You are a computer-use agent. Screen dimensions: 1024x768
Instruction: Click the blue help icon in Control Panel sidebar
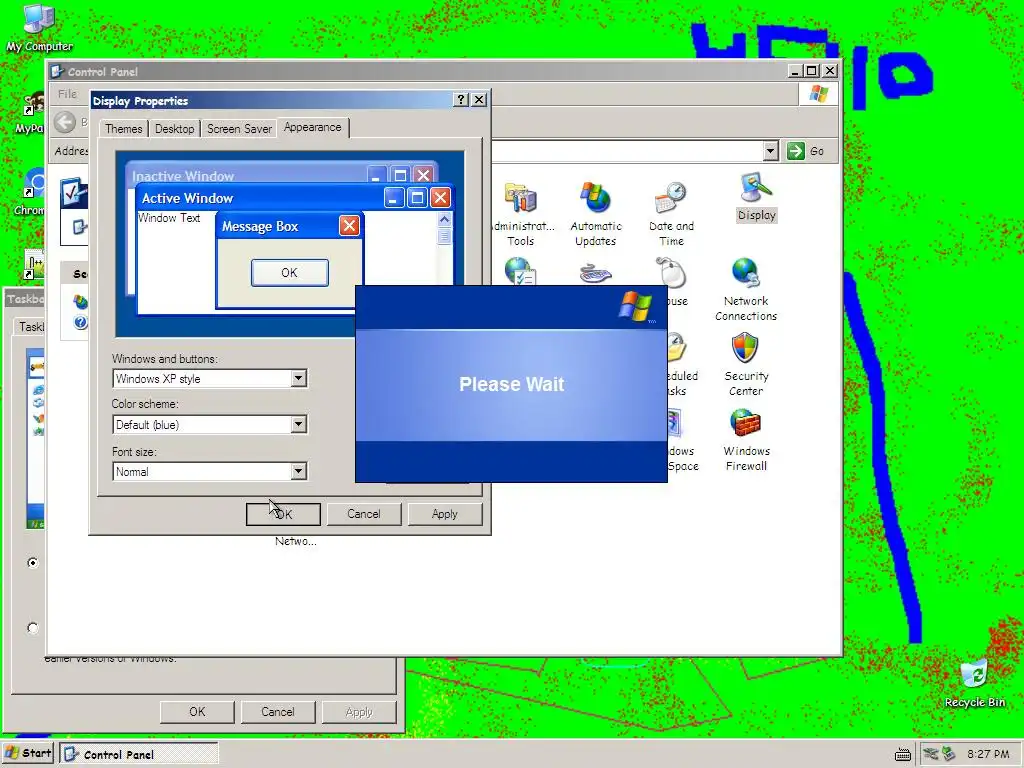point(80,322)
